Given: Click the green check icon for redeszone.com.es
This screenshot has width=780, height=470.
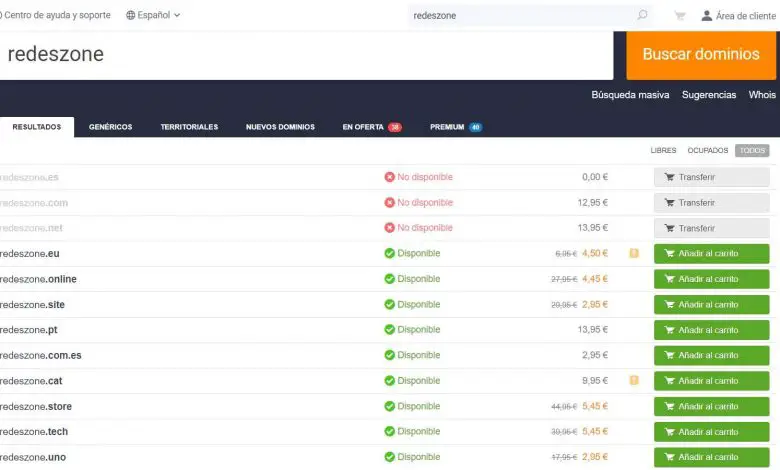Looking at the screenshot, I should pyautogui.click(x=390, y=355).
